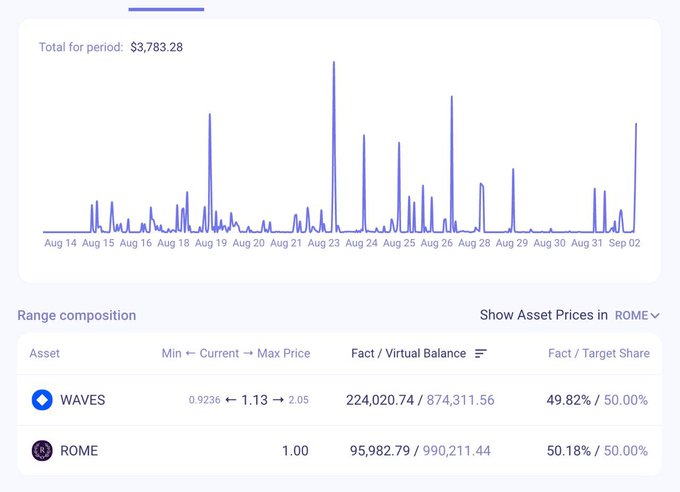Click the Aug 14 label on chart axis
The height and width of the screenshot is (492, 680).
pyautogui.click(x=60, y=243)
